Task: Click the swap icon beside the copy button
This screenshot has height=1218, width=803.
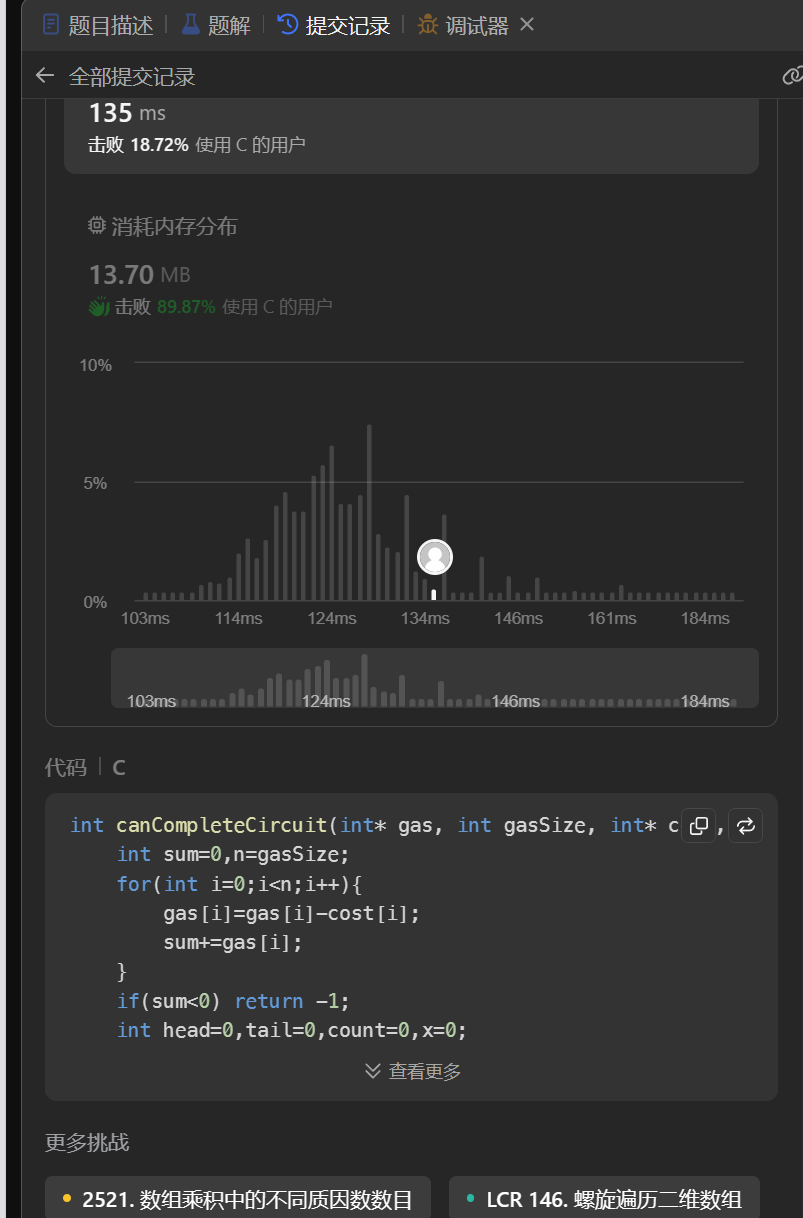Action: (746, 826)
